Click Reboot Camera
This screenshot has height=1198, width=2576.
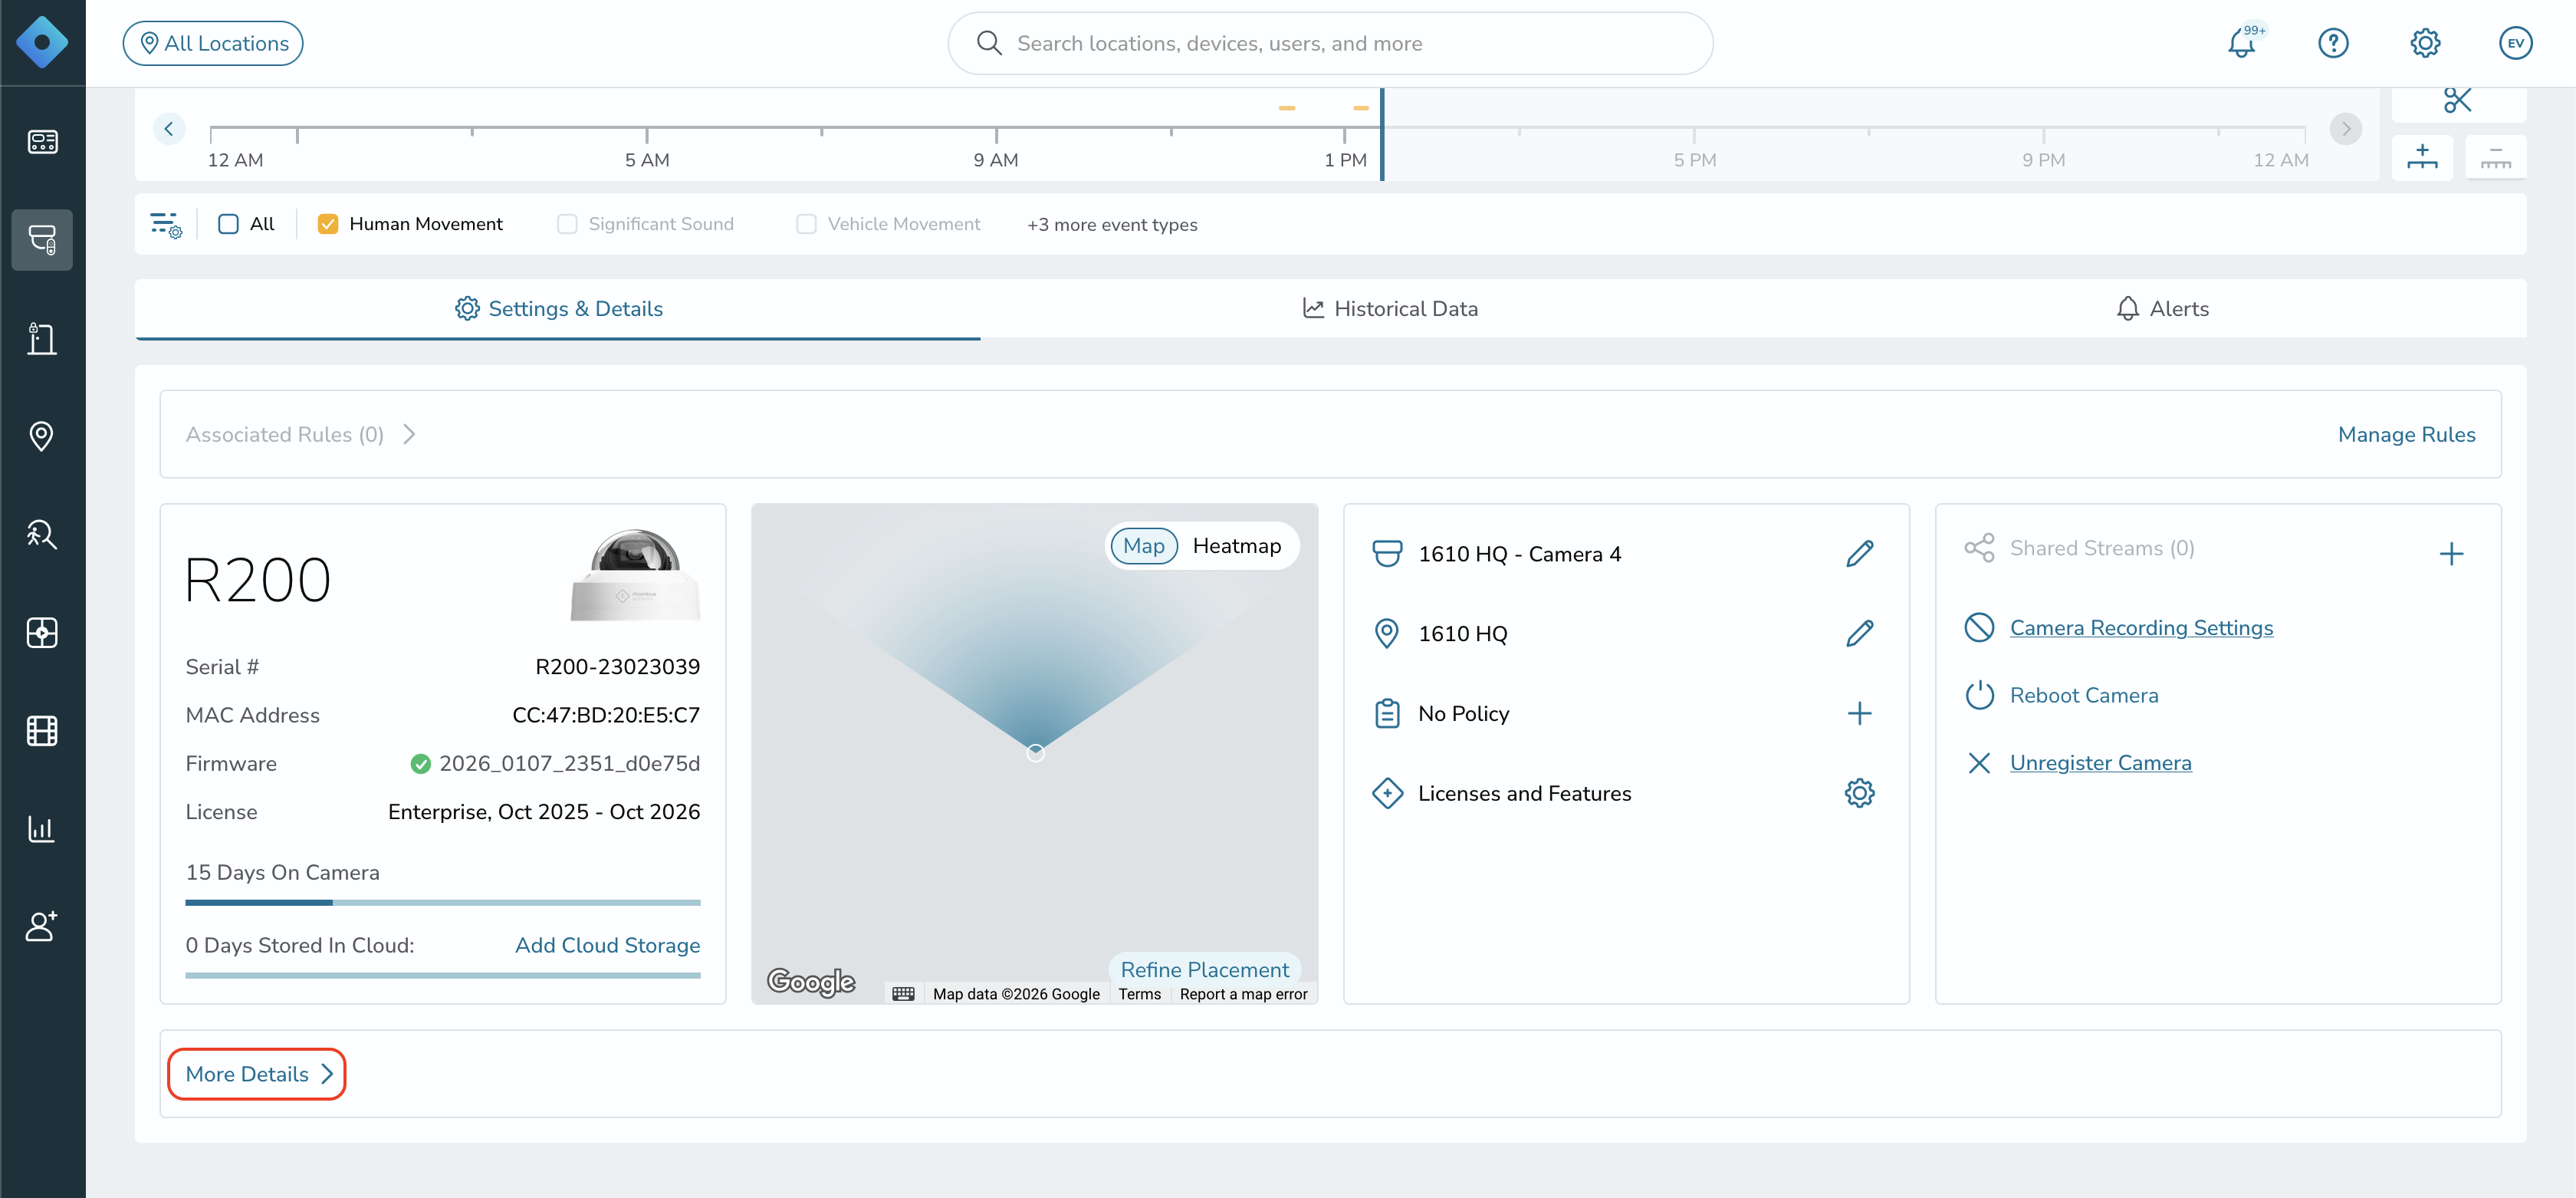[x=2084, y=696]
